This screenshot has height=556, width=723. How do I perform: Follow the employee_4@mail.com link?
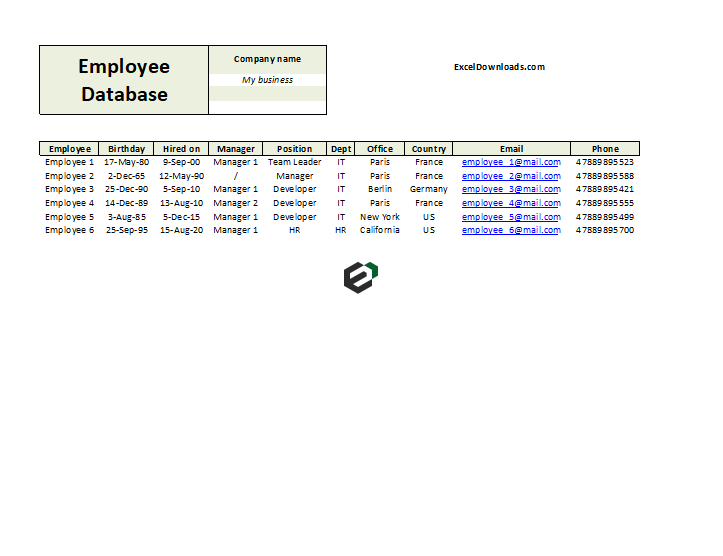click(511, 203)
